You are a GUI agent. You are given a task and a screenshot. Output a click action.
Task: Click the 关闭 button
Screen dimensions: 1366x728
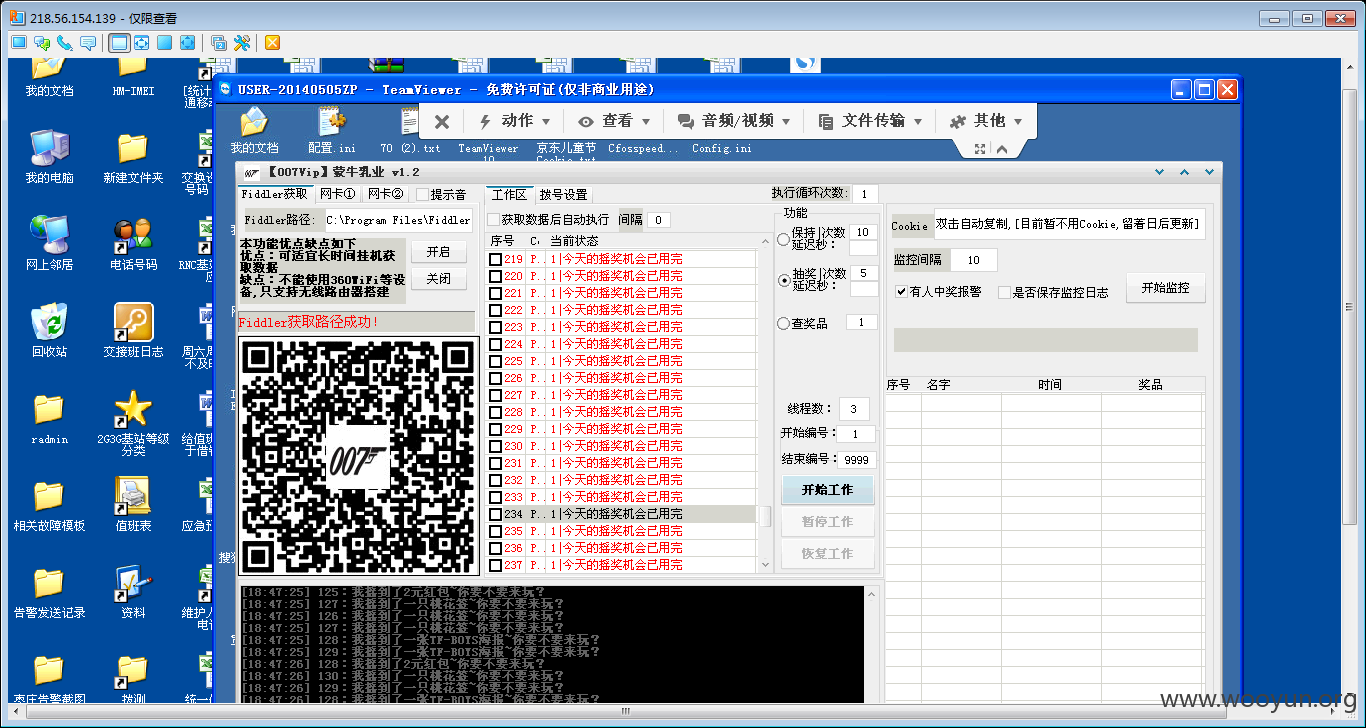[439, 279]
